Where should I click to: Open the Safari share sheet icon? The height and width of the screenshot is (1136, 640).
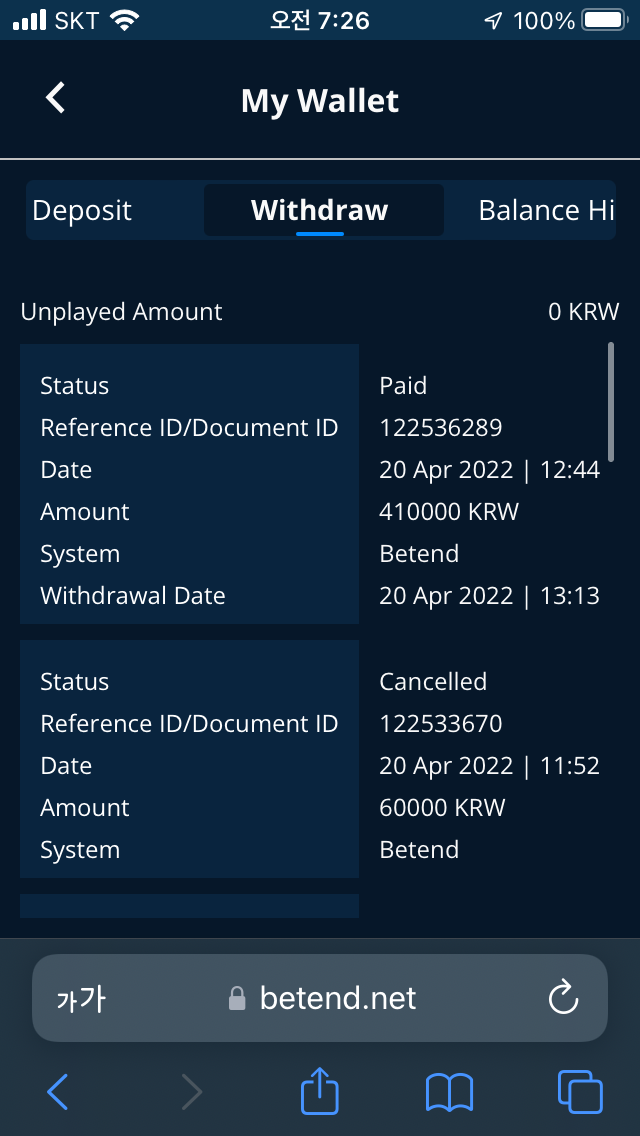click(320, 1089)
